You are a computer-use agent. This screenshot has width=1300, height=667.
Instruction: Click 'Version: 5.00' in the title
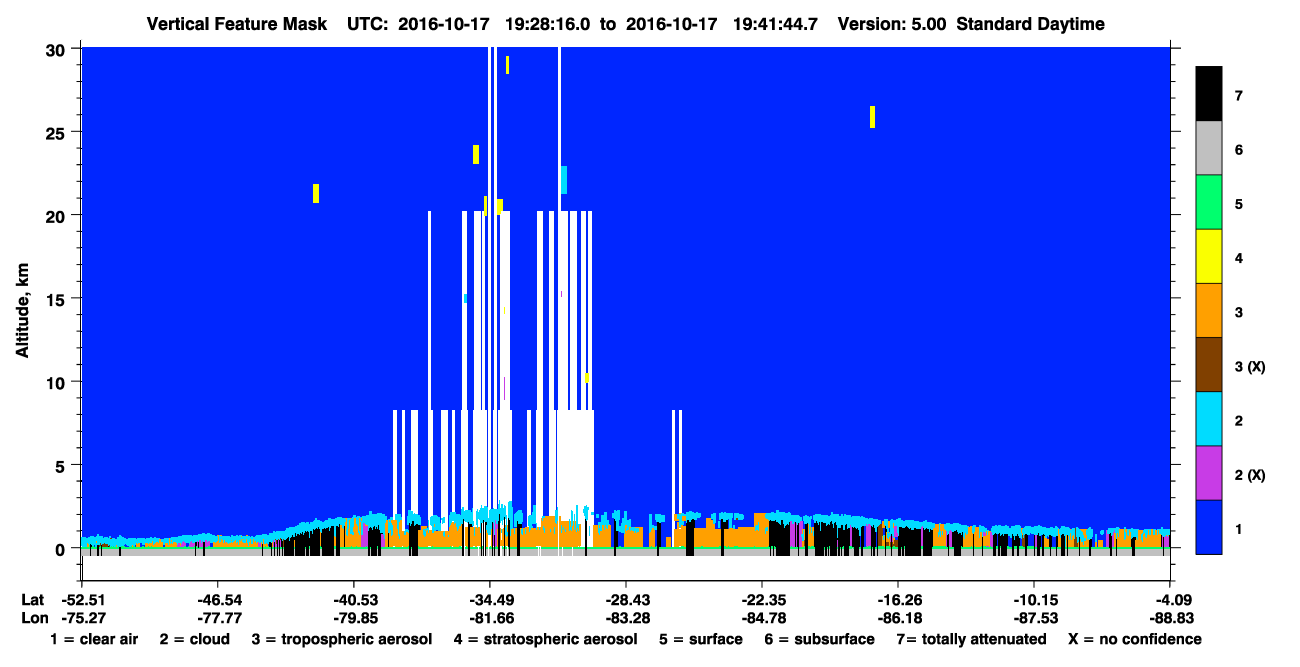[892, 24]
